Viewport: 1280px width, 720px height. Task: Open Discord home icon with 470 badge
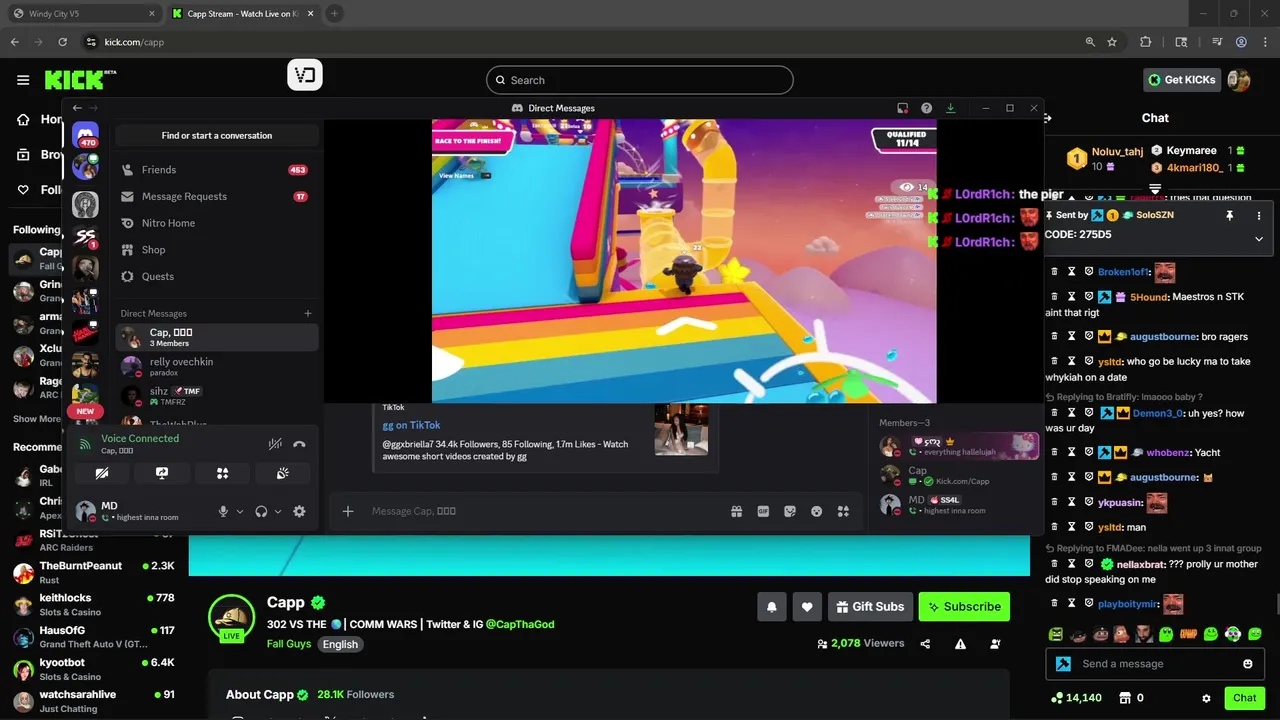86,135
